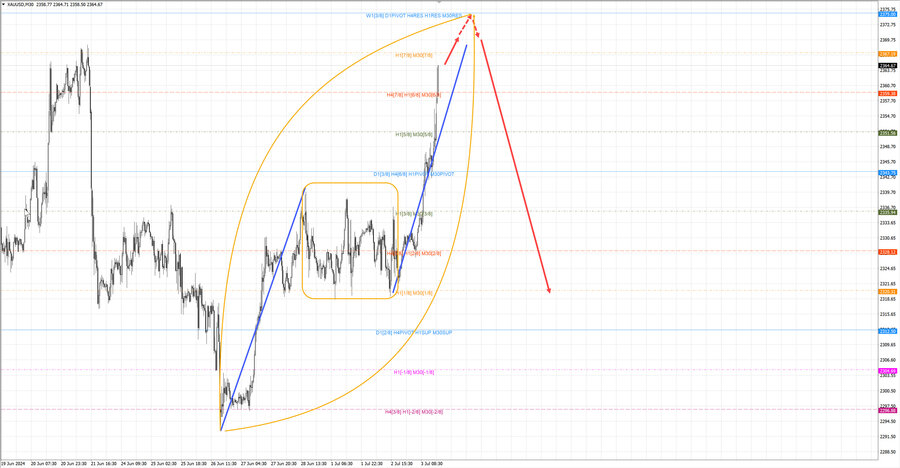Click the XAUUSD,M30 chart title text

18,5
